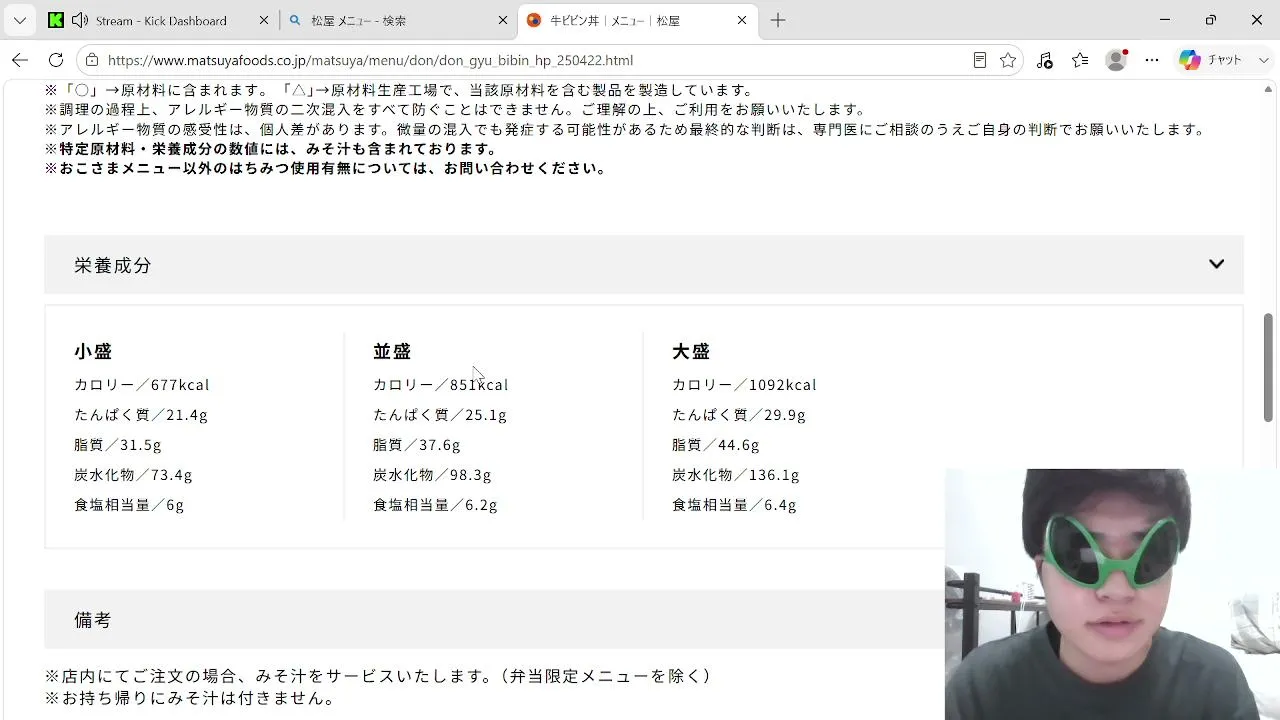This screenshot has height=720, width=1280.
Task: Add this page to favorites
Action: point(1008,60)
